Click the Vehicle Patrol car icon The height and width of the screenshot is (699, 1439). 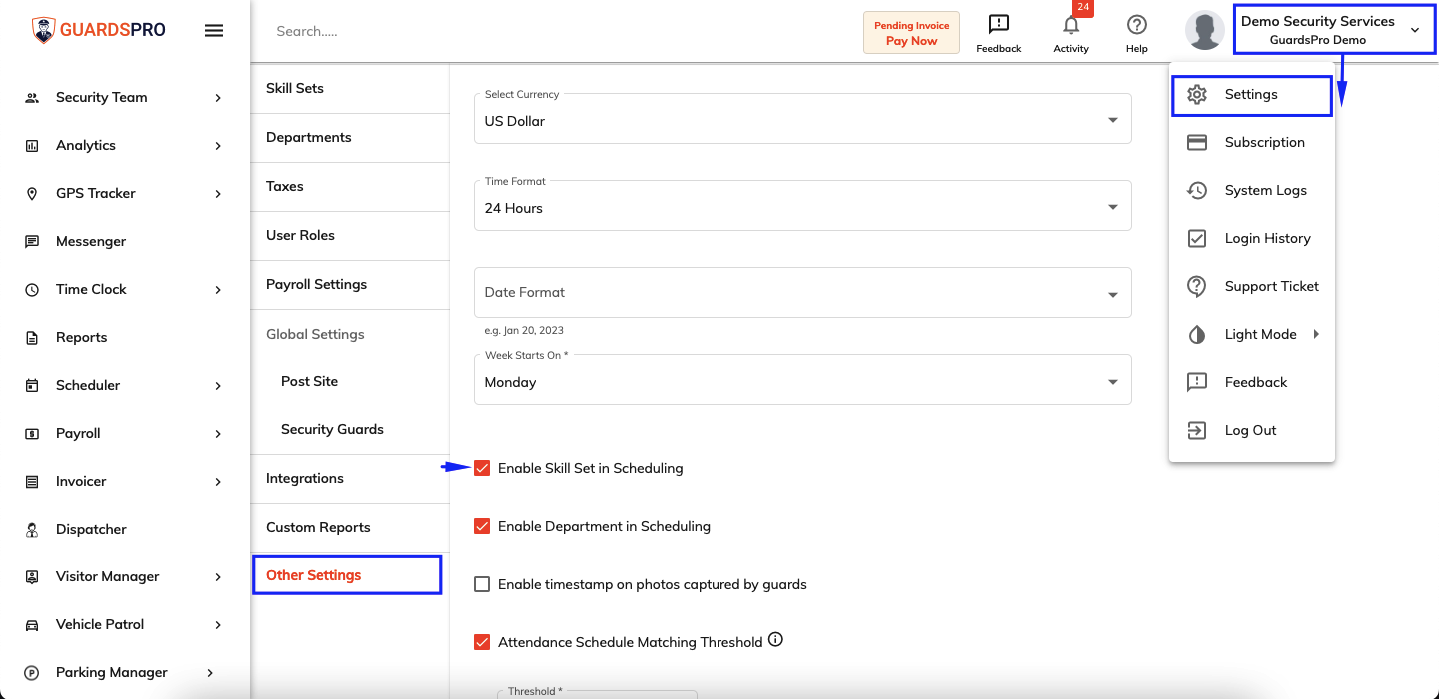pyautogui.click(x=32, y=624)
